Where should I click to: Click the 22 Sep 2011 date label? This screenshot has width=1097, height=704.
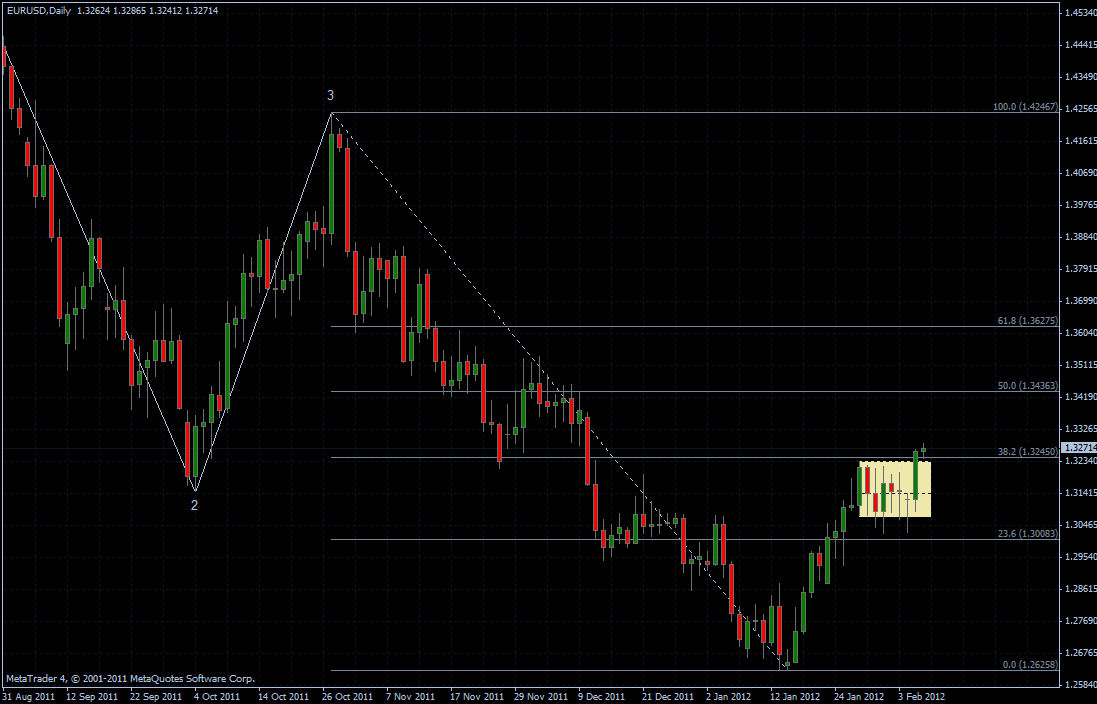tap(156, 696)
